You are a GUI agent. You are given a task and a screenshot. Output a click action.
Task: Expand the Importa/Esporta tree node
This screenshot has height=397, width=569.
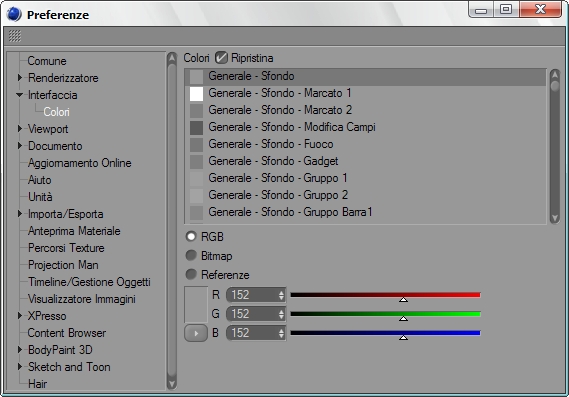20,214
